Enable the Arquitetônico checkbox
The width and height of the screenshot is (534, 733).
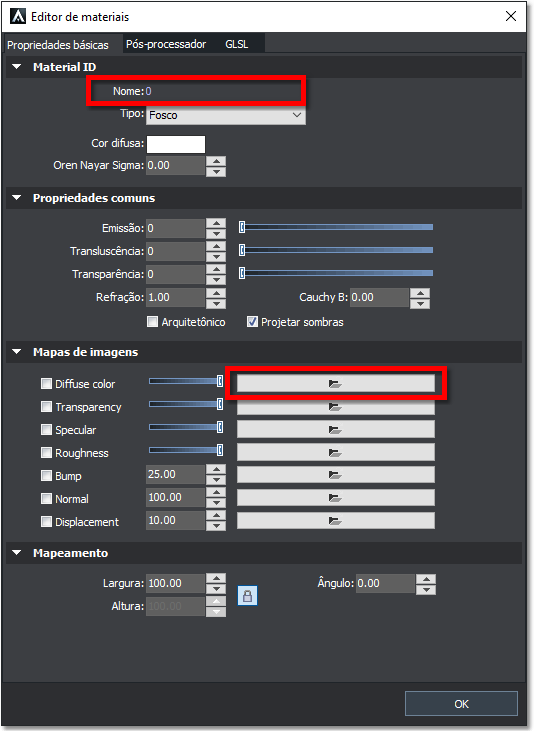click(x=152, y=322)
